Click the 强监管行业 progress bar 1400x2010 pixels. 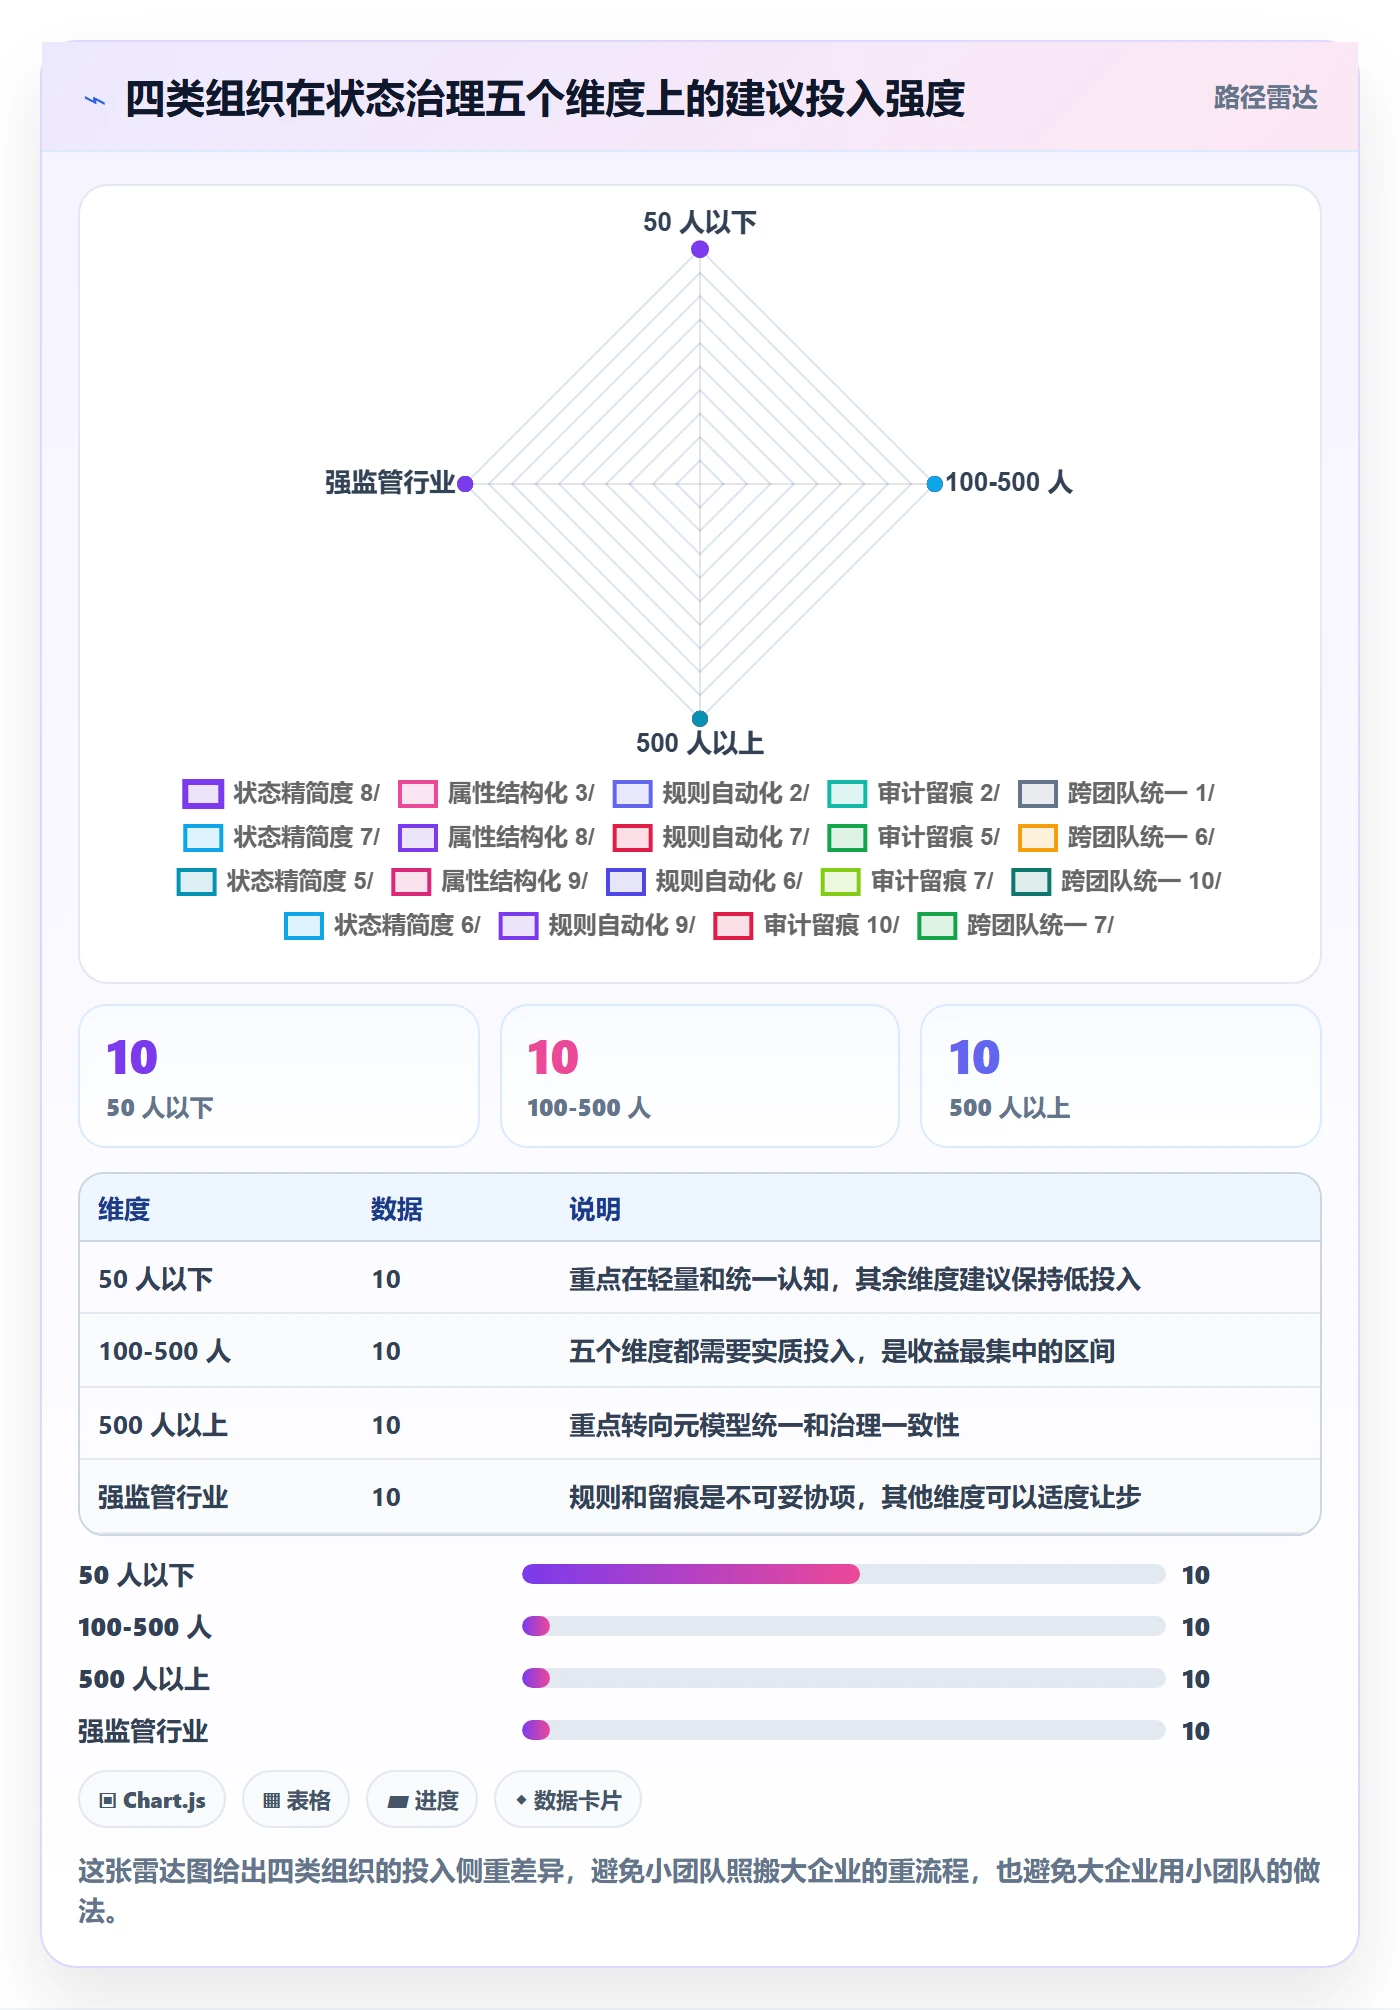843,1731
